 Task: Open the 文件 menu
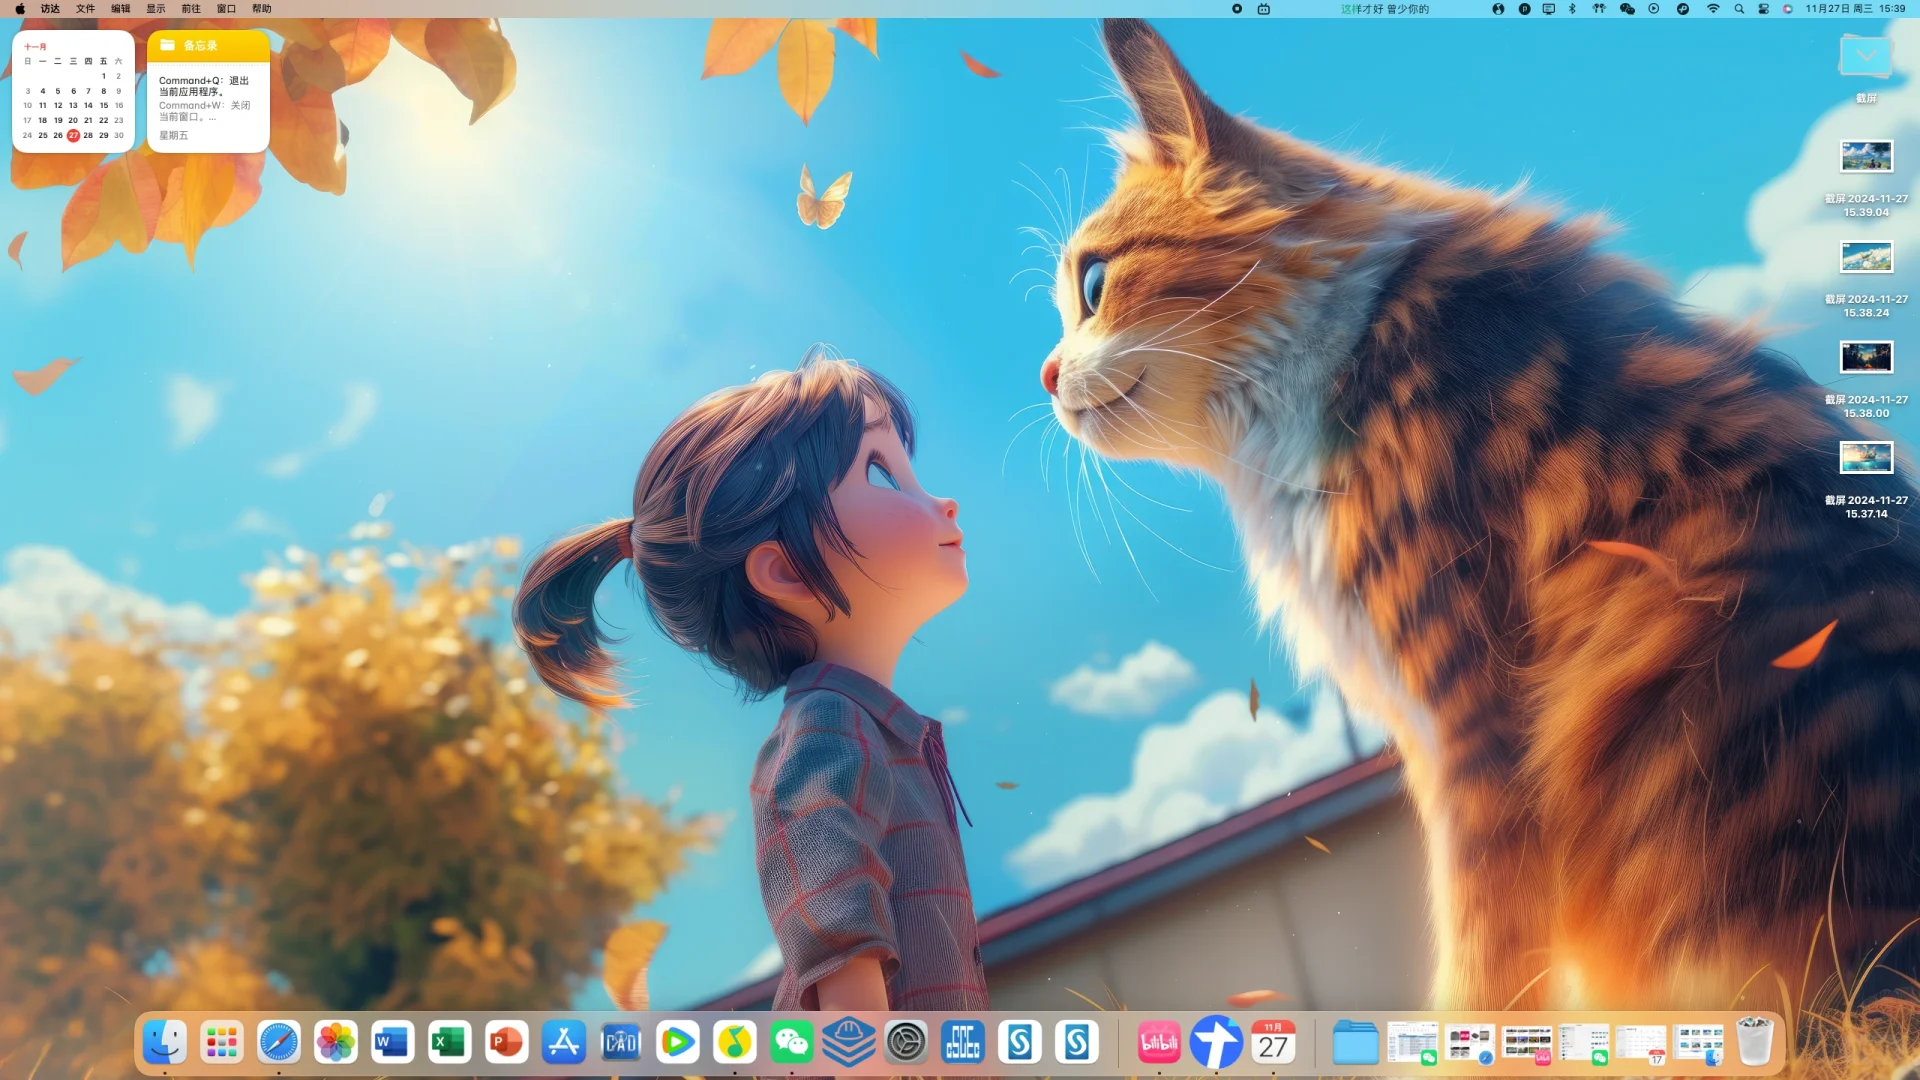85,9
